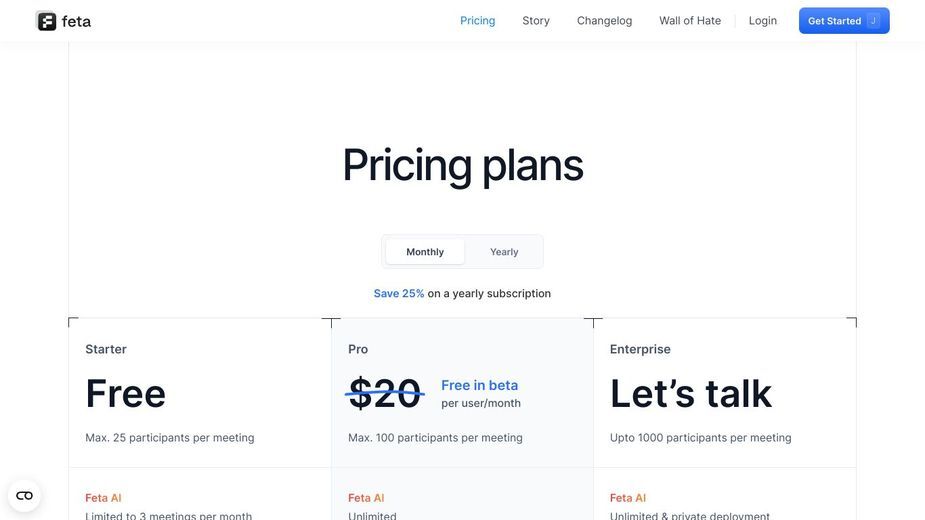925x520 pixels.
Task: Open the Changelog page
Action: [x=604, y=21]
